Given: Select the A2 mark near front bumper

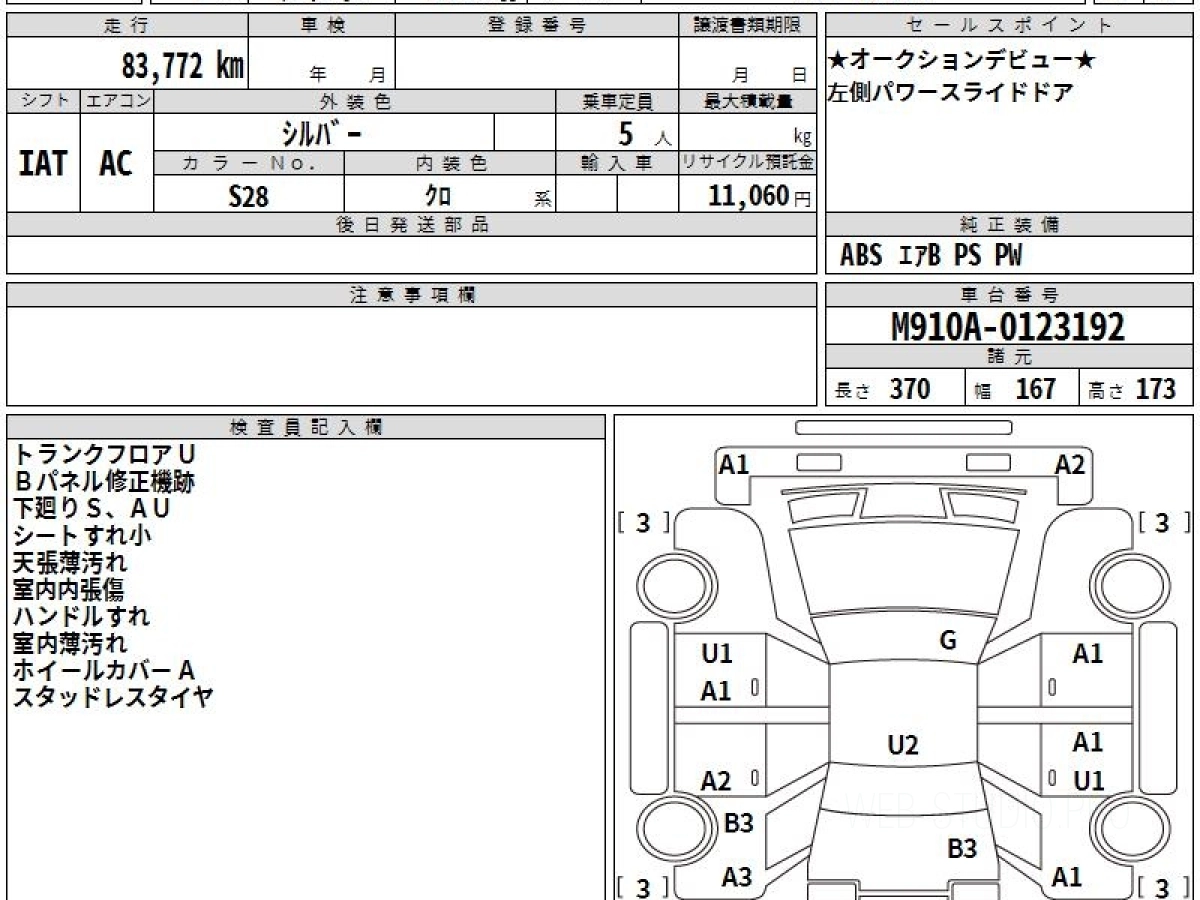Looking at the screenshot, I should (1069, 464).
